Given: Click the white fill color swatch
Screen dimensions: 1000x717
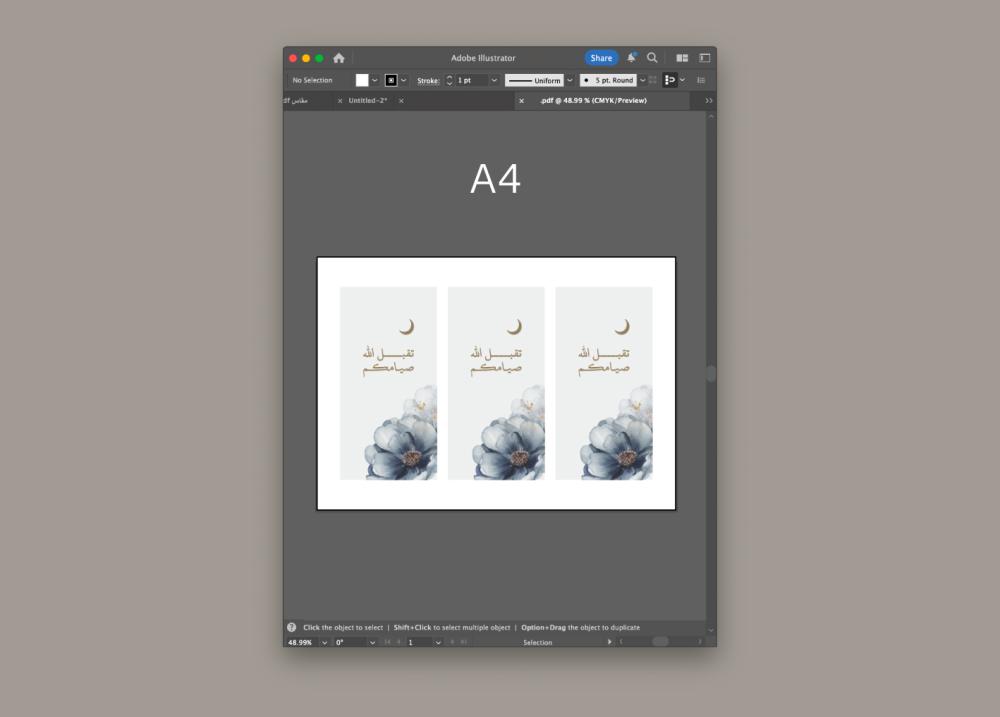Looking at the screenshot, I should coord(362,80).
